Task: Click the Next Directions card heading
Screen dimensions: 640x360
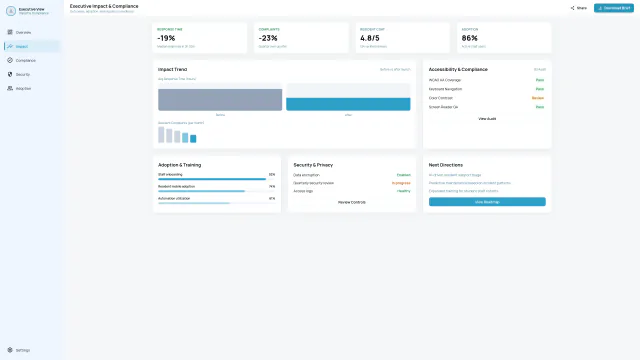Action: (445, 165)
